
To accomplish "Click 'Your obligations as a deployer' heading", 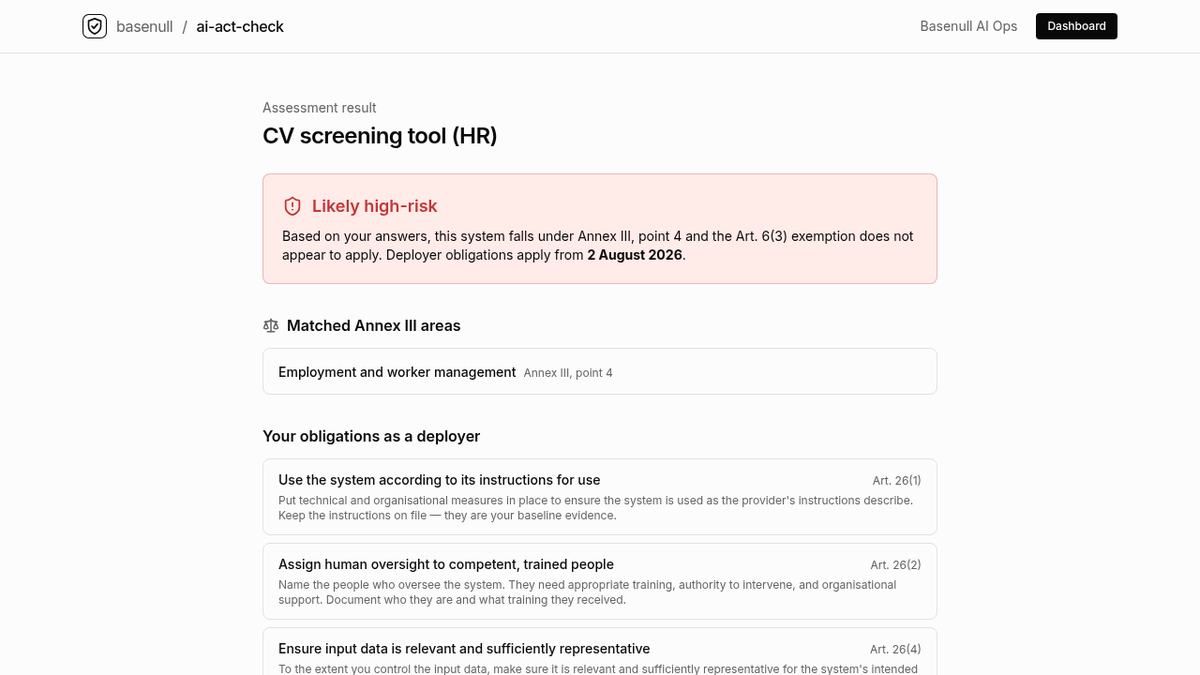I will point(371,436).
